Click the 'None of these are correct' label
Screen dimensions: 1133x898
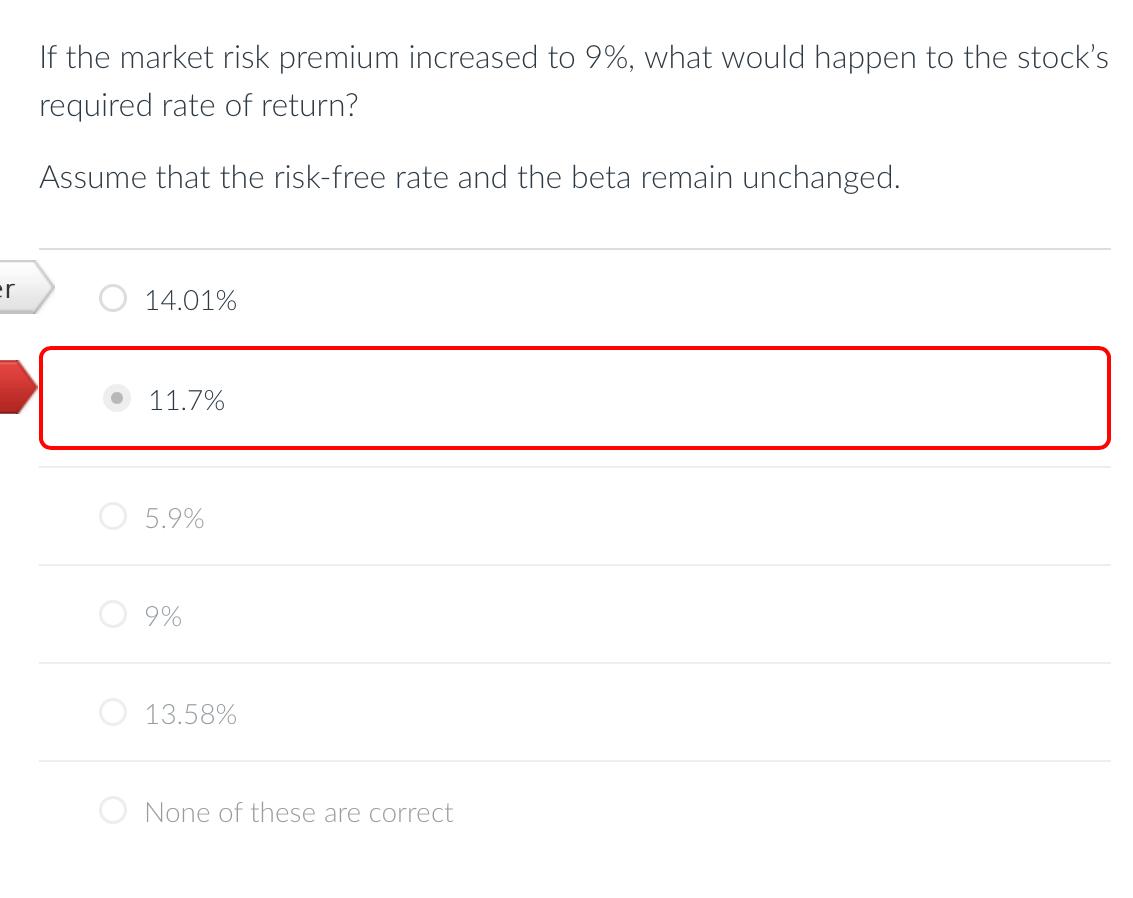pos(298,811)
